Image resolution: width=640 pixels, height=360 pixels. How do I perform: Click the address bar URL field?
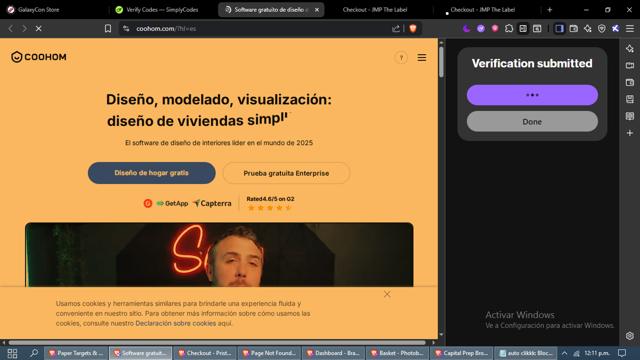coord(261,29)
